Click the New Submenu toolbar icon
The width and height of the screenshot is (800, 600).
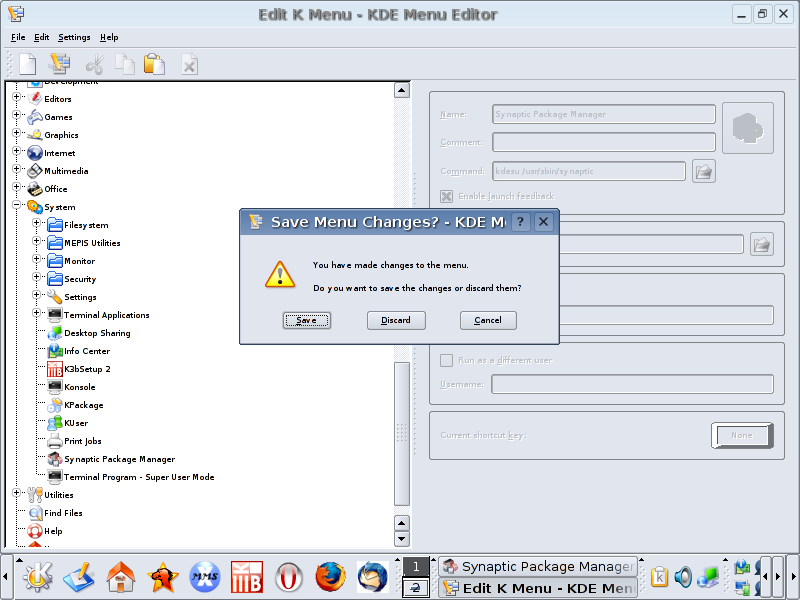point(60,64)
